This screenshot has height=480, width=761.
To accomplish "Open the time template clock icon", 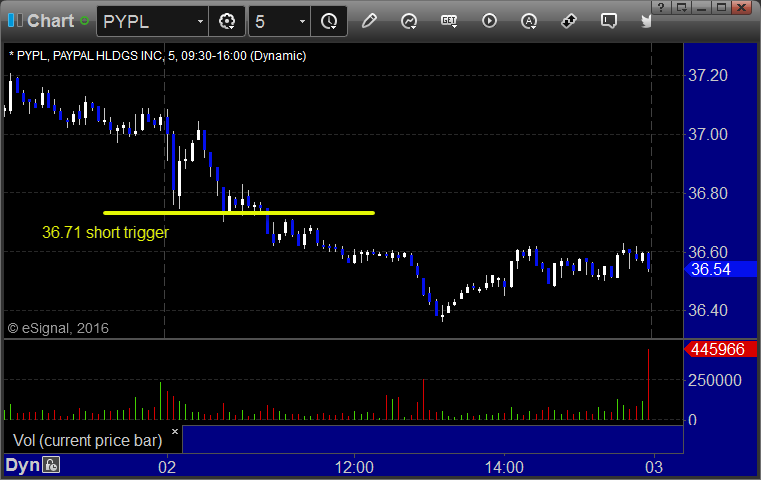I will [x=329, y=21].
